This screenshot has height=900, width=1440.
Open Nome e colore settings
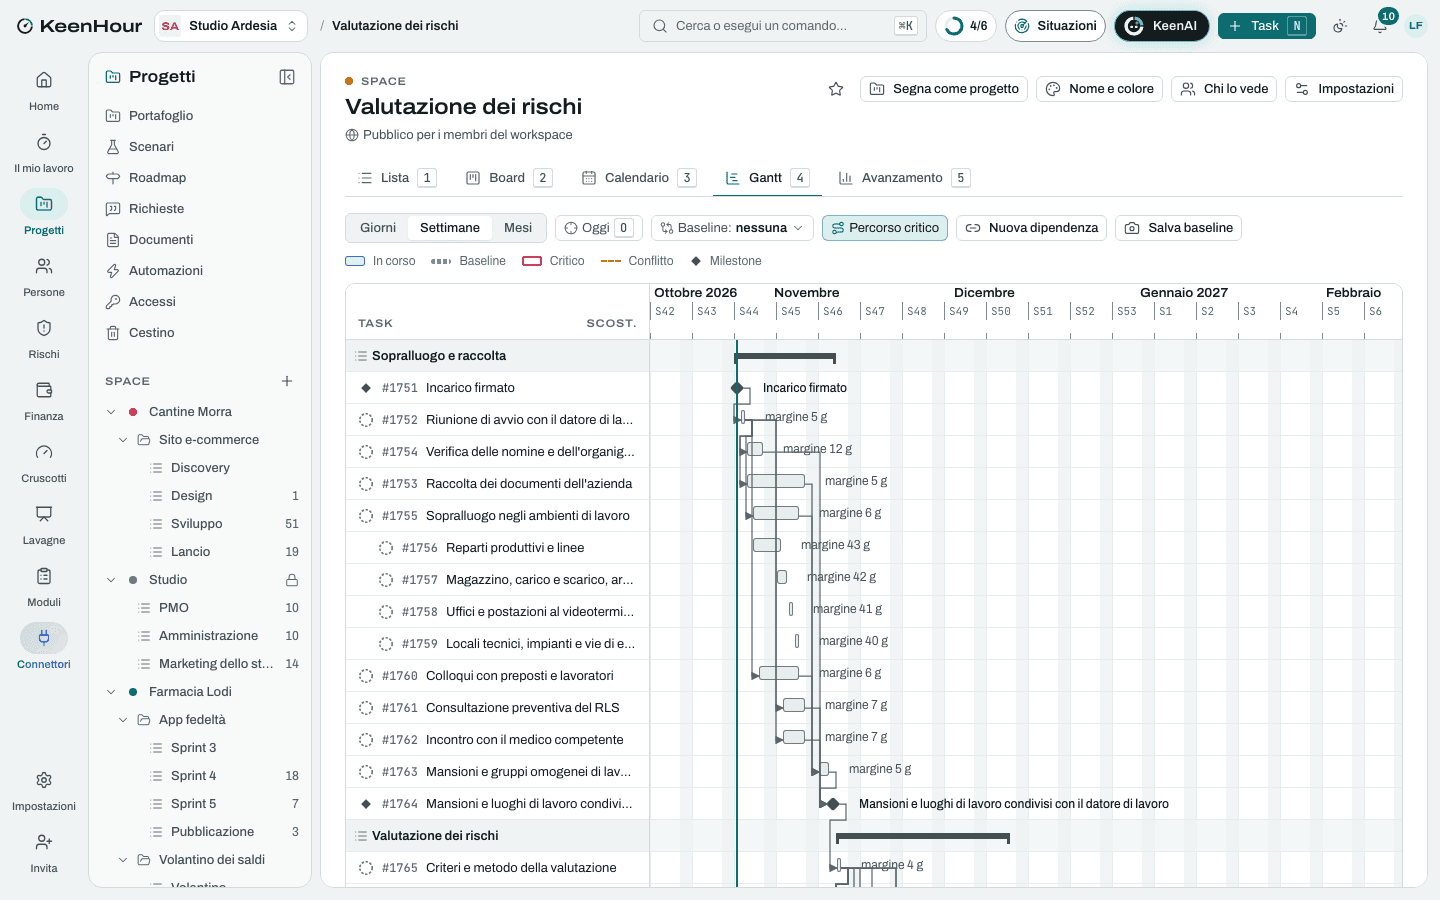tap(1100, 89)
